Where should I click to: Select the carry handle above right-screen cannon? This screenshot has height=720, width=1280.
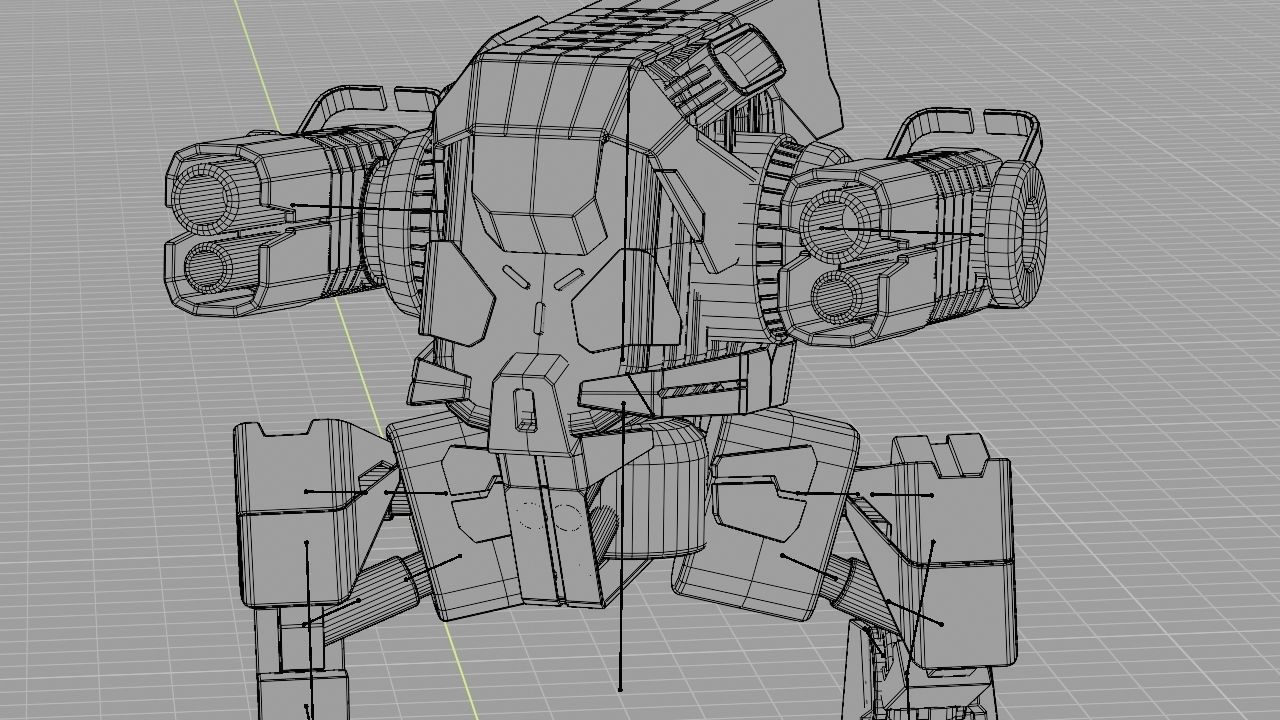(x=964, y=133)
